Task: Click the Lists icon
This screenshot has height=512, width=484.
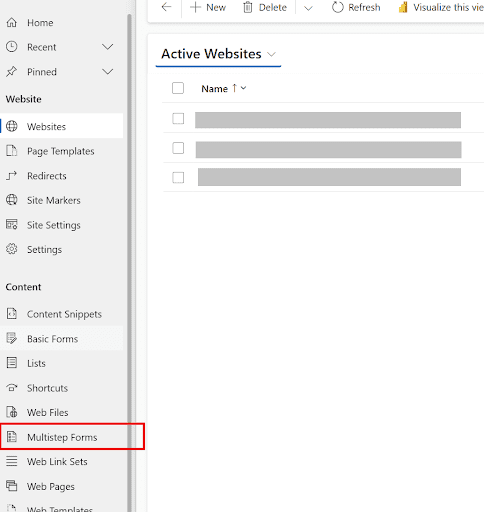Action: tap(12, 363)
